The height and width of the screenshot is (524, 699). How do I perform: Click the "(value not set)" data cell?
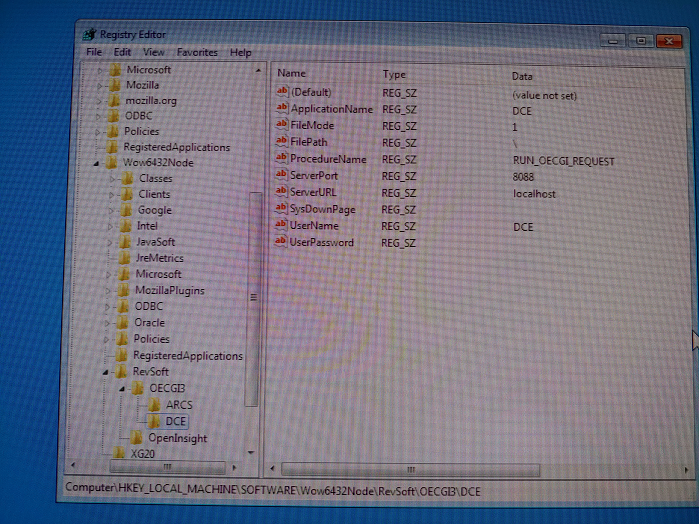(x=544, y=95)
